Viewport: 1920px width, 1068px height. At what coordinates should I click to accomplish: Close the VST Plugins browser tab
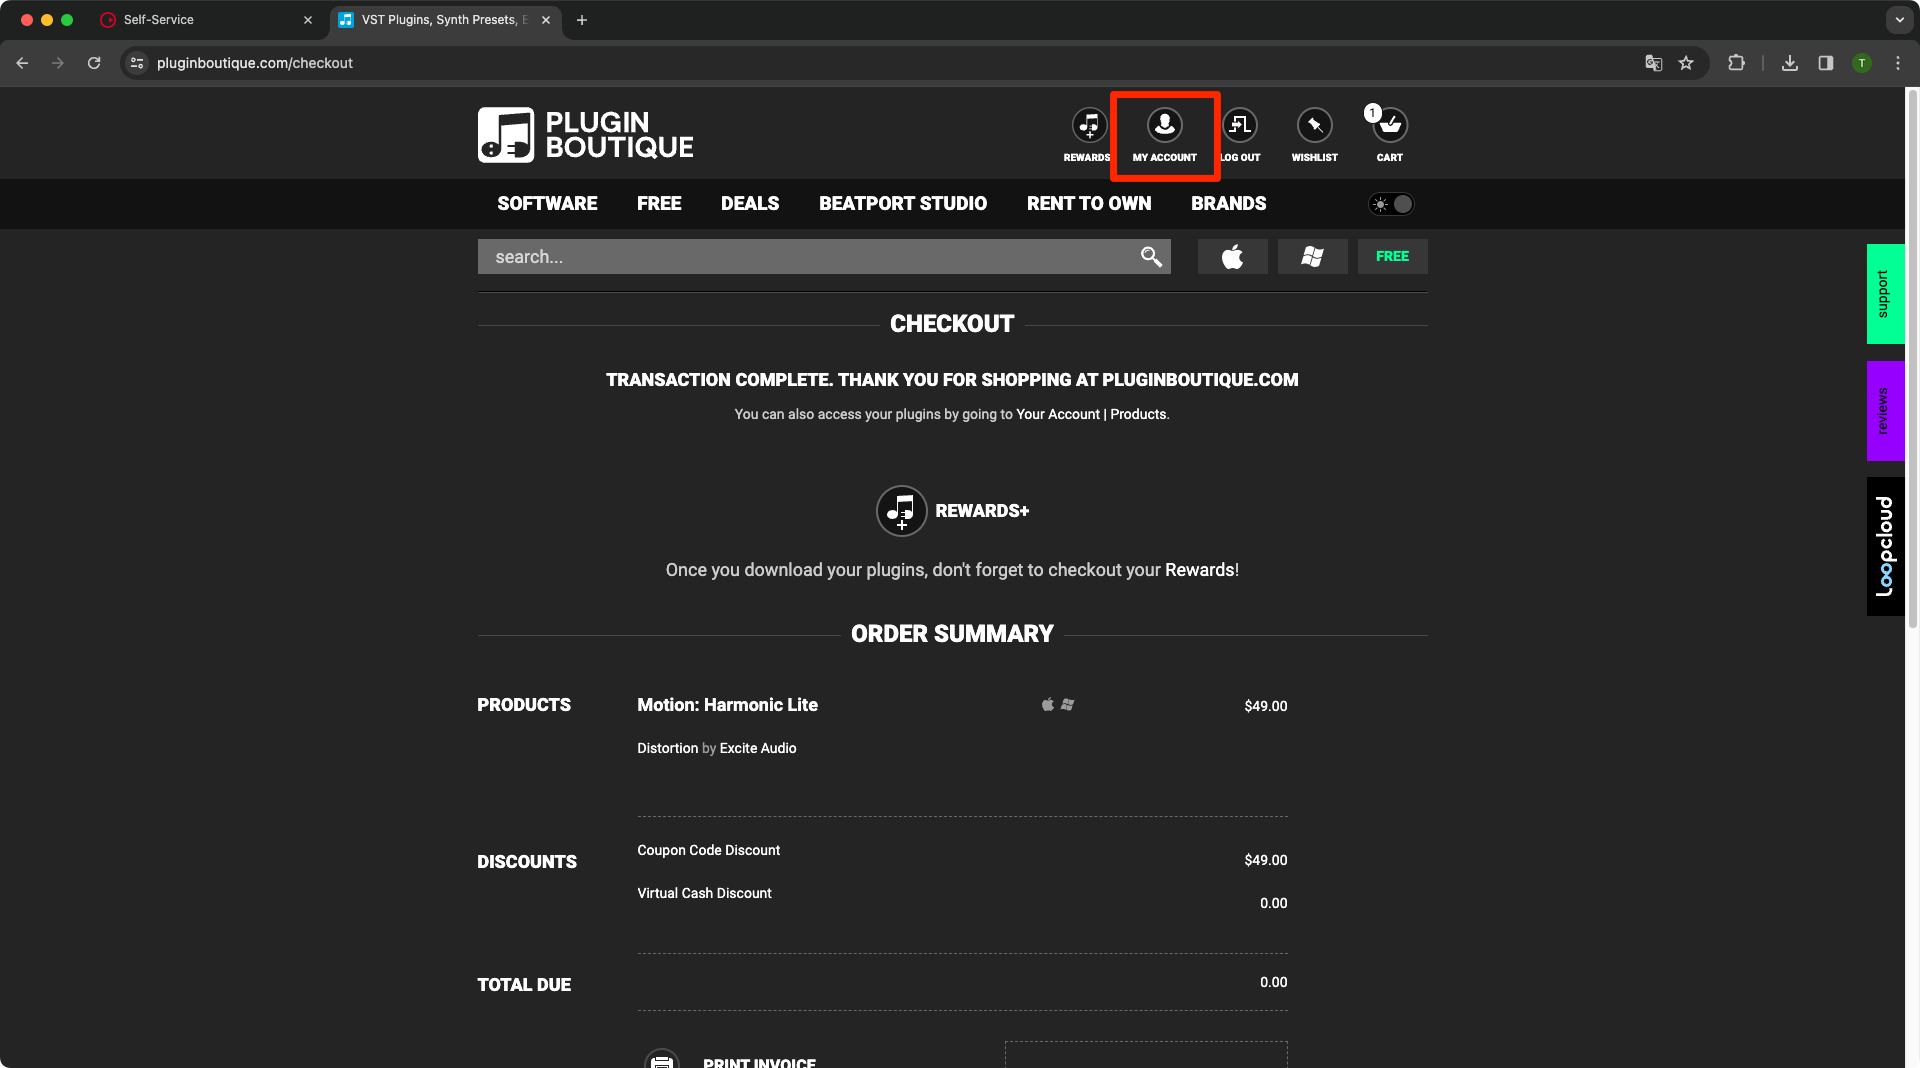click(546, 20)
